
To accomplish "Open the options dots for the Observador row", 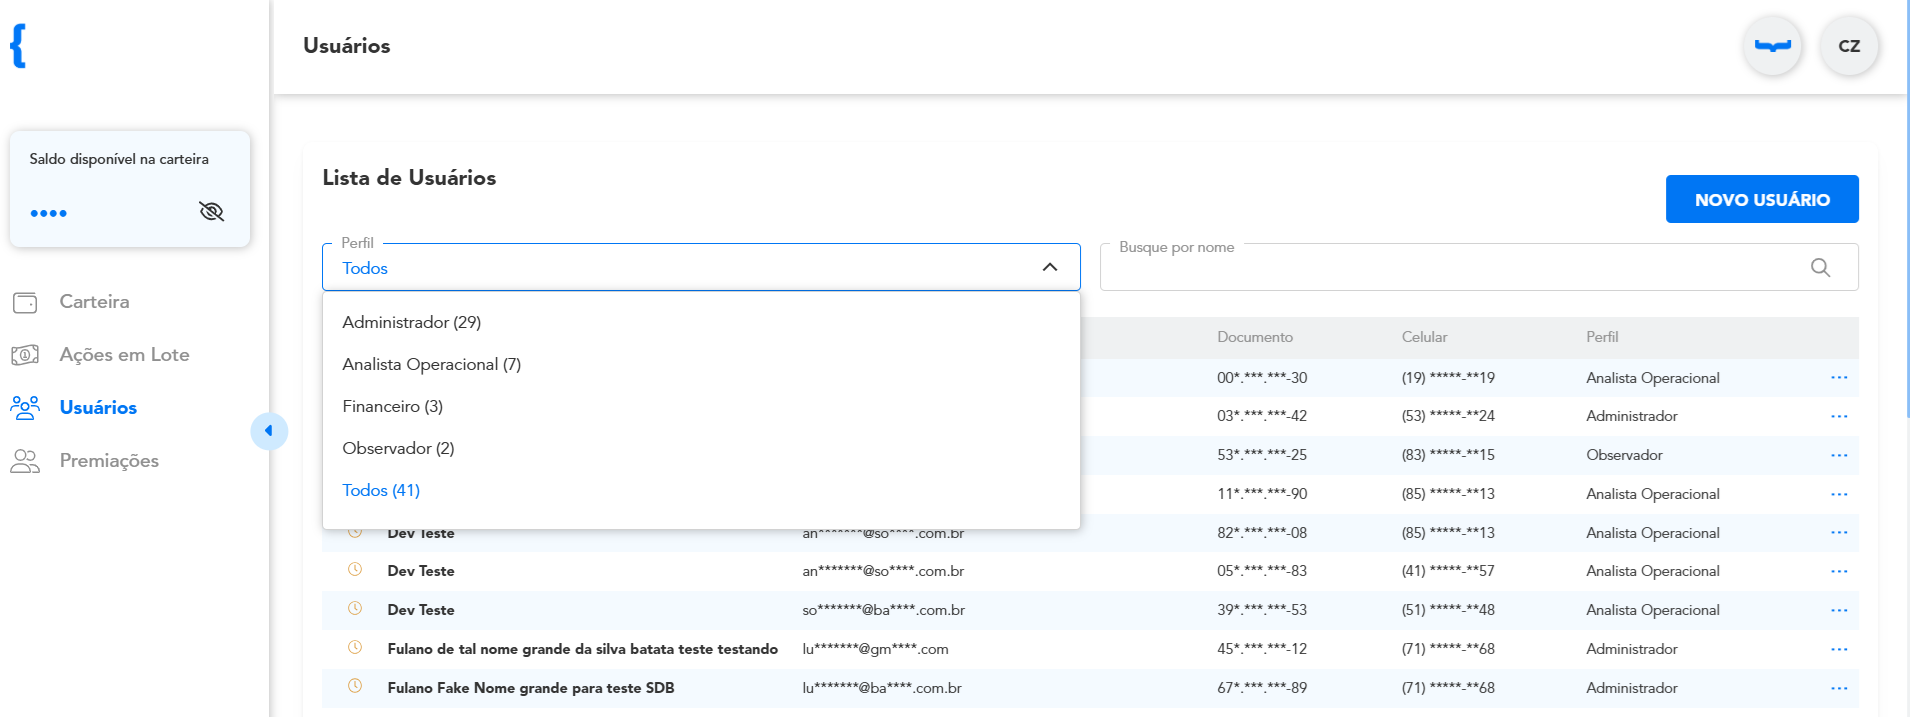I will tap(1839, 455).
